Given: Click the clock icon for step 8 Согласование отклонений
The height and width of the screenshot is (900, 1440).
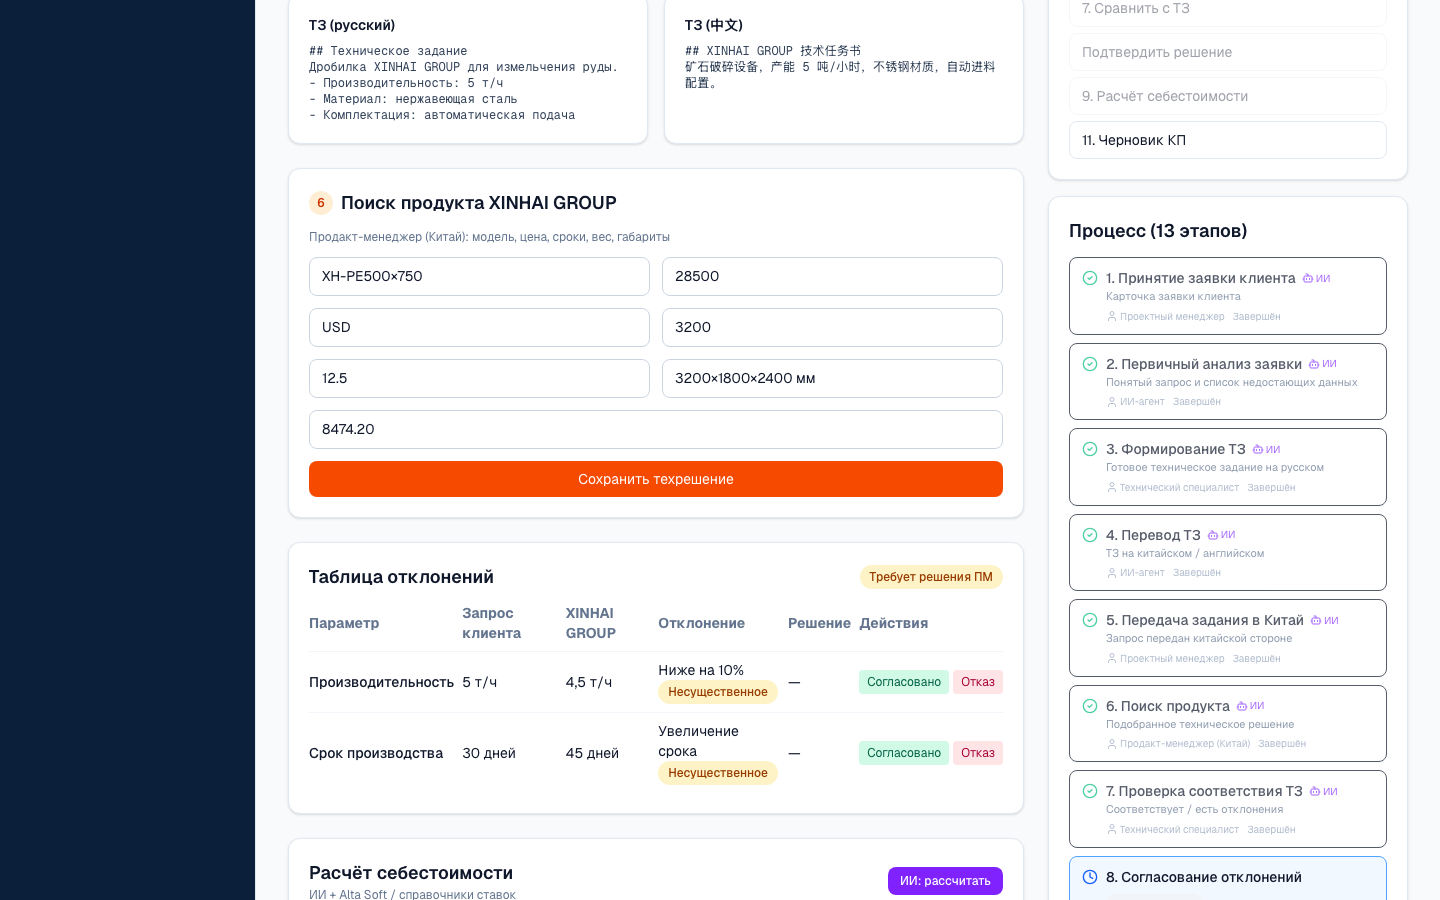Looking at the screenshot, I should (1090, 877).
